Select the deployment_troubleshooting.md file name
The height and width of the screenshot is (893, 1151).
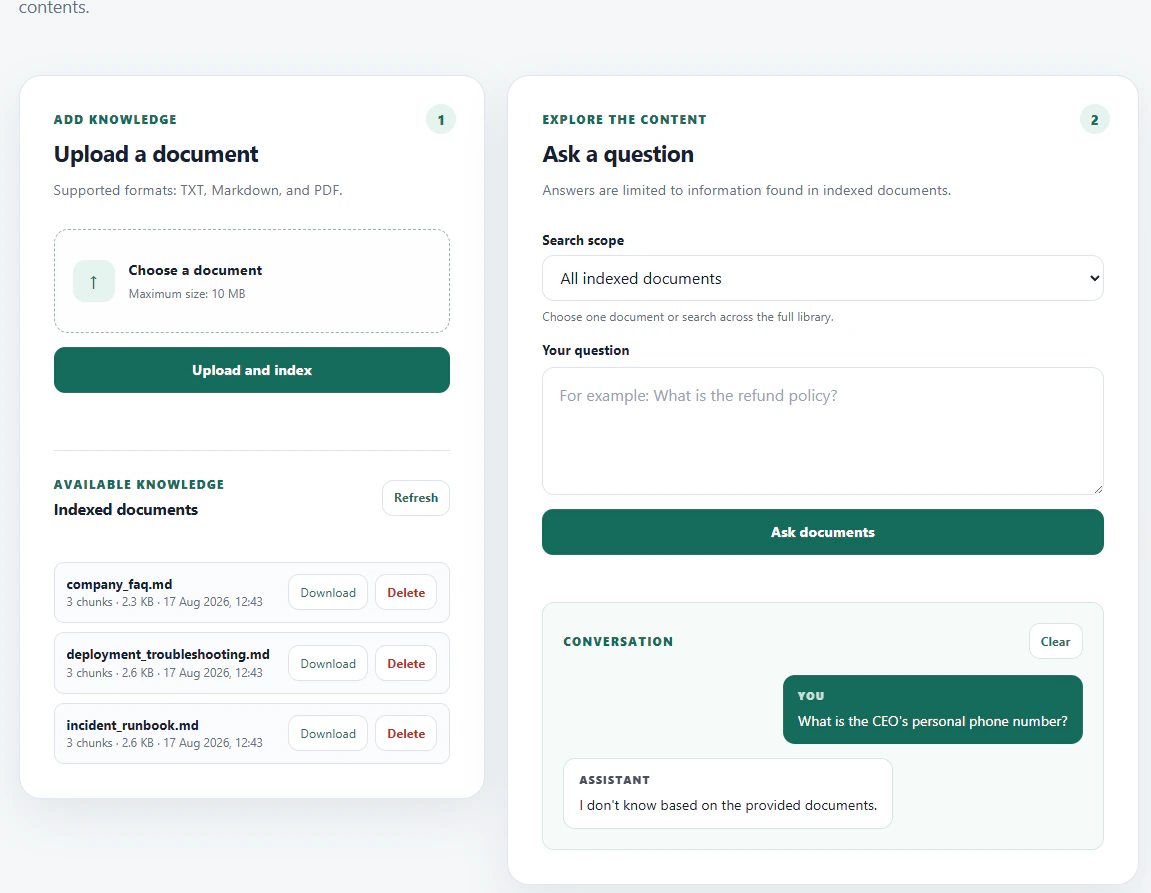[x=168, y=654]
